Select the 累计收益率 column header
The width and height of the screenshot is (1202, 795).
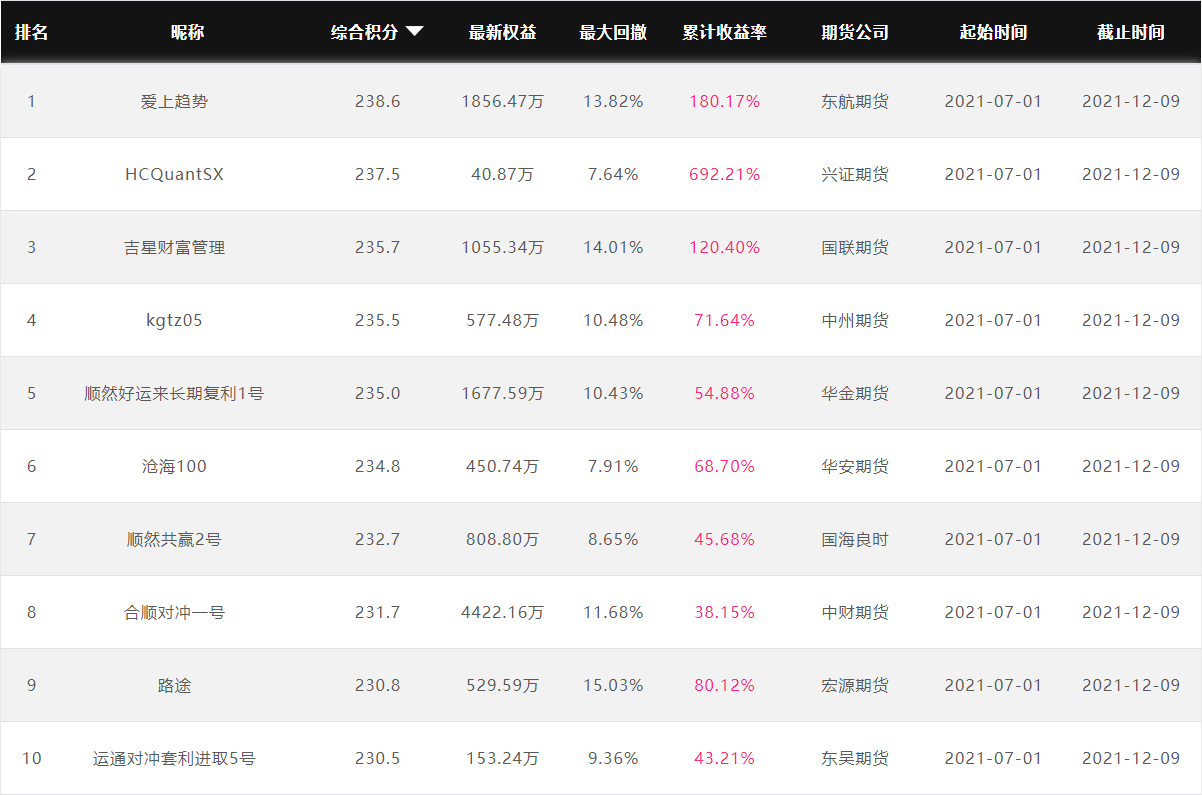[724, 32]
